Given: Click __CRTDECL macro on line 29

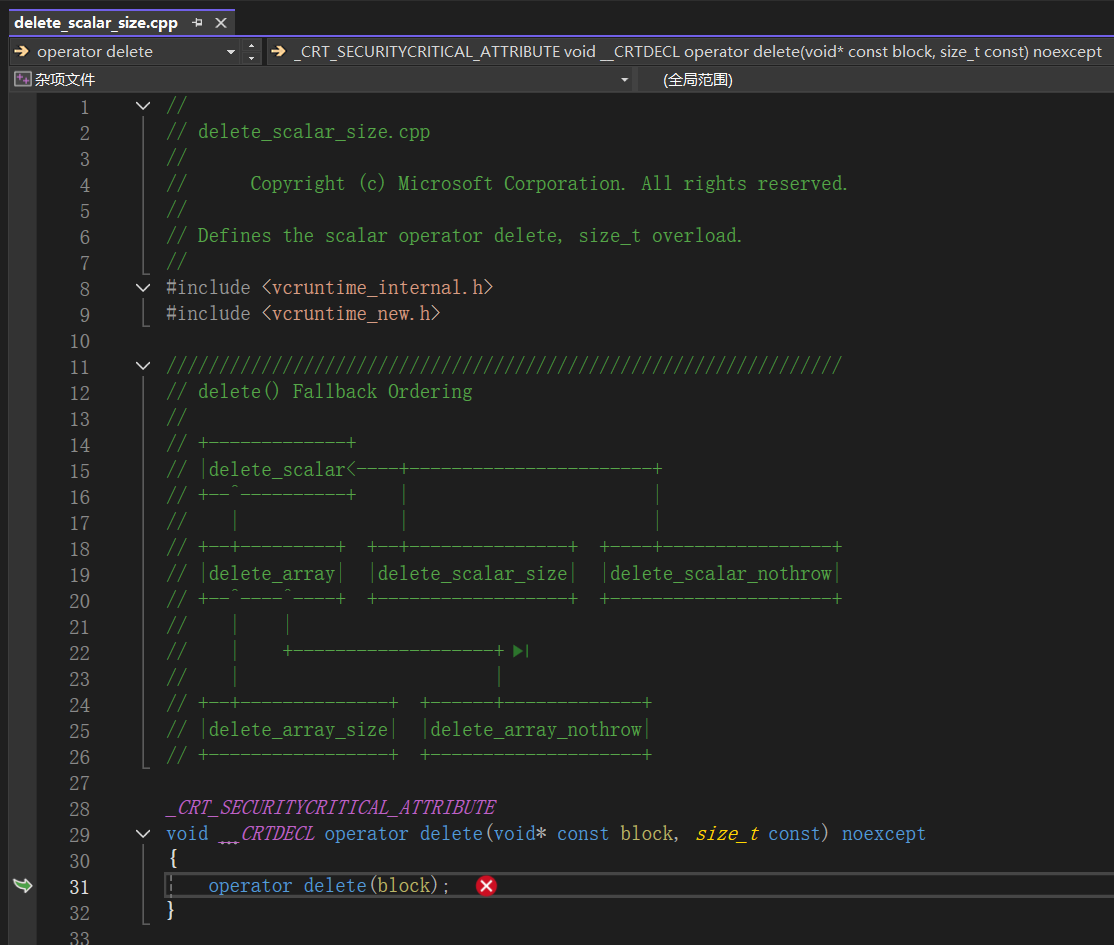Looking at the screenshot, I should [x=266, y=833].
